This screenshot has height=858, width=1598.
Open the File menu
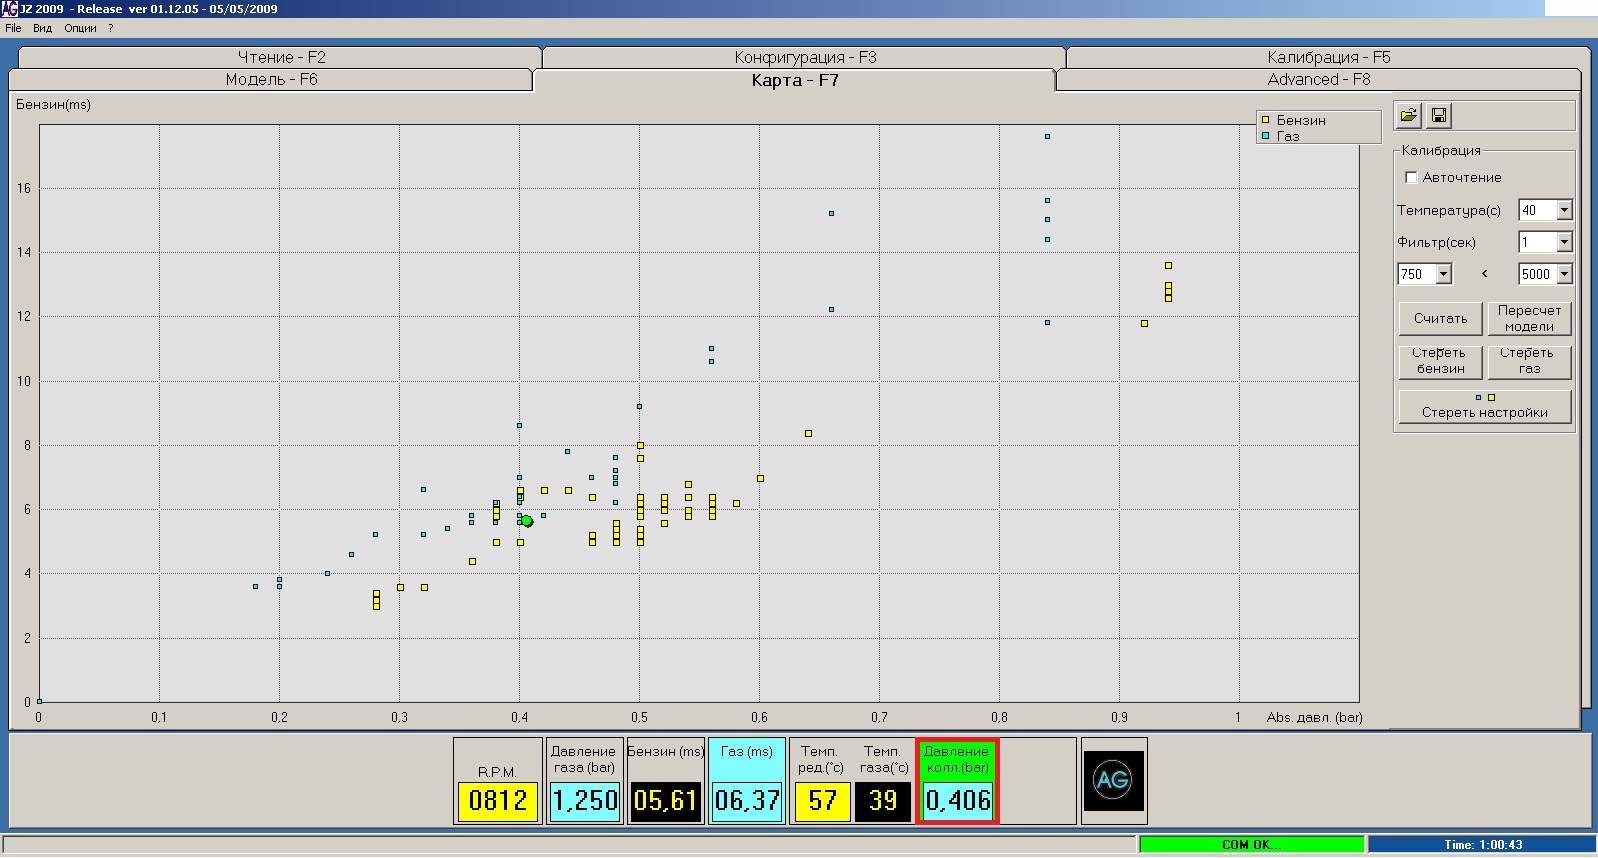coord(13,28)
